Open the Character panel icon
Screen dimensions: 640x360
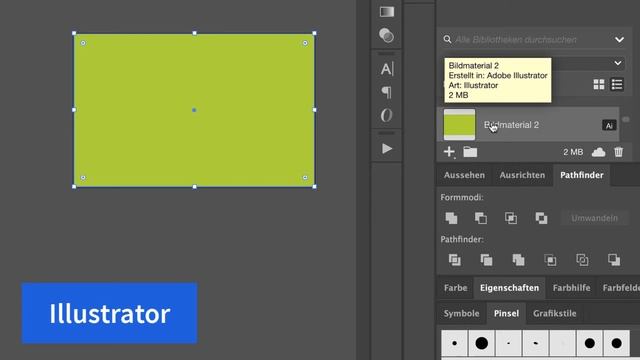tap(387, 69)
